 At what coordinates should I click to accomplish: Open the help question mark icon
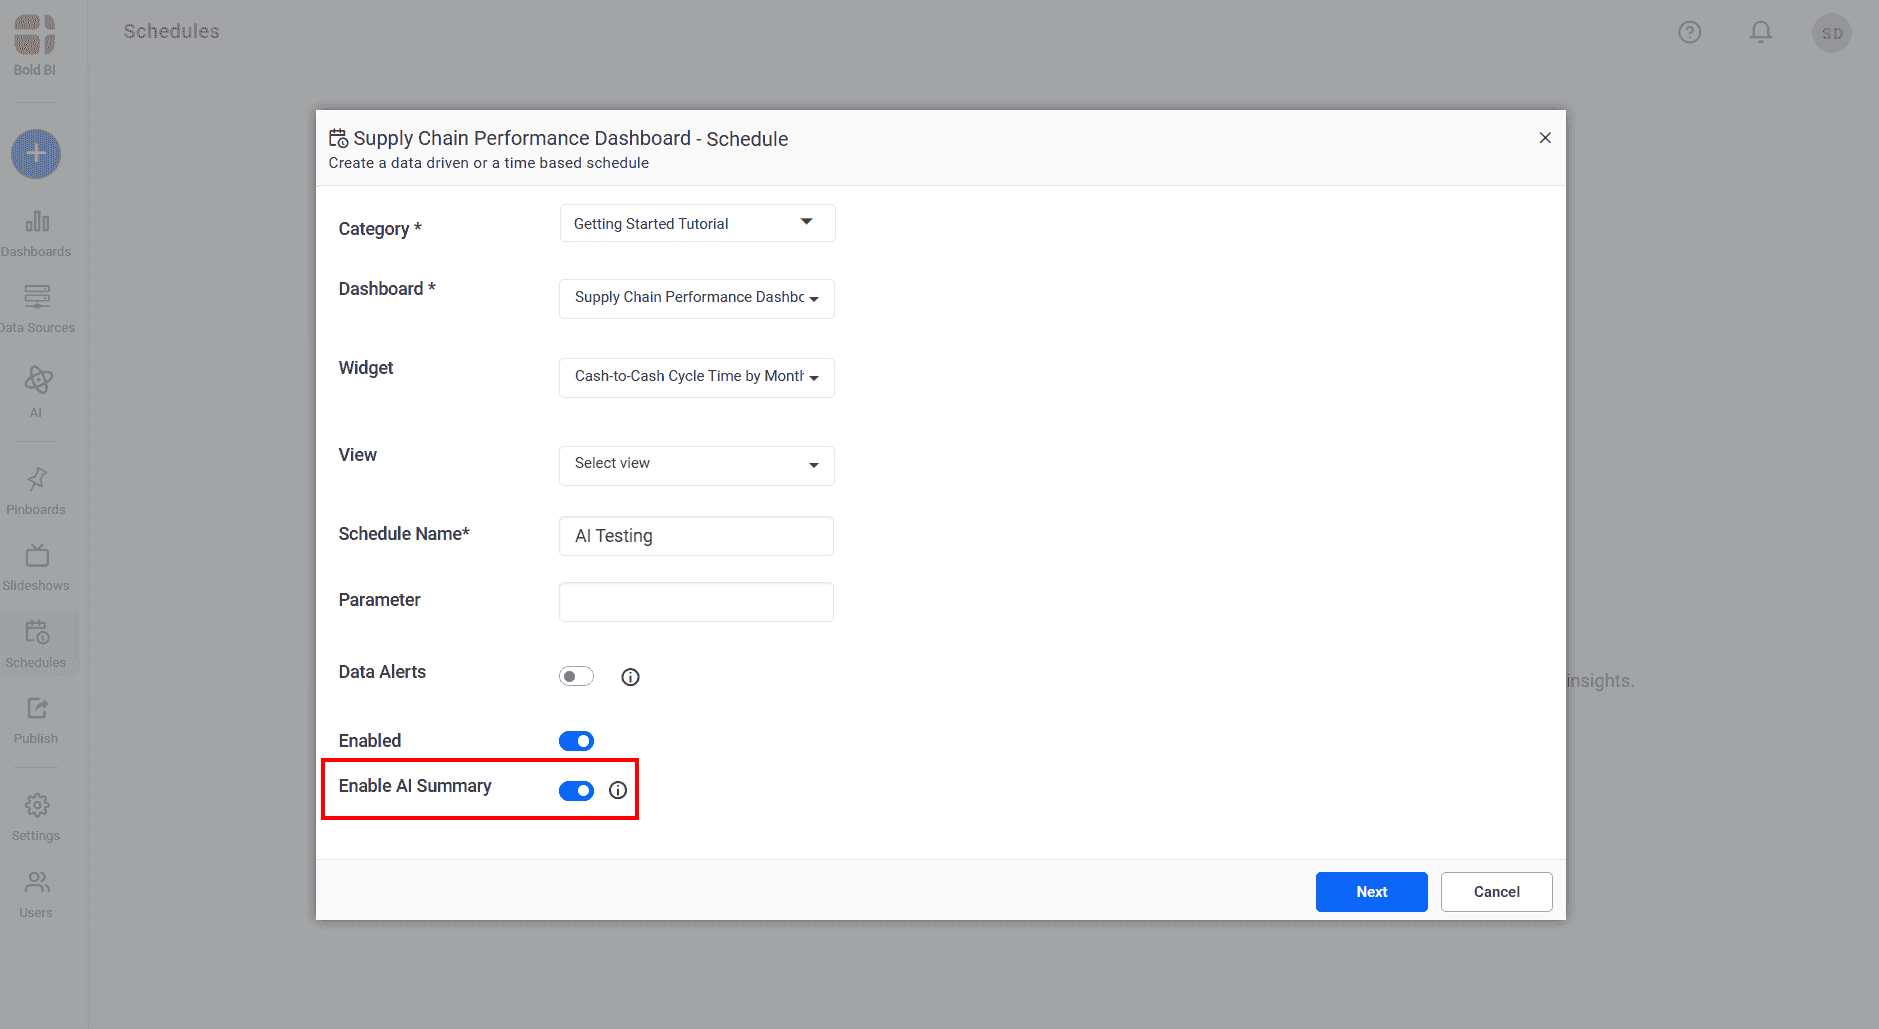tap(1689, 32)
